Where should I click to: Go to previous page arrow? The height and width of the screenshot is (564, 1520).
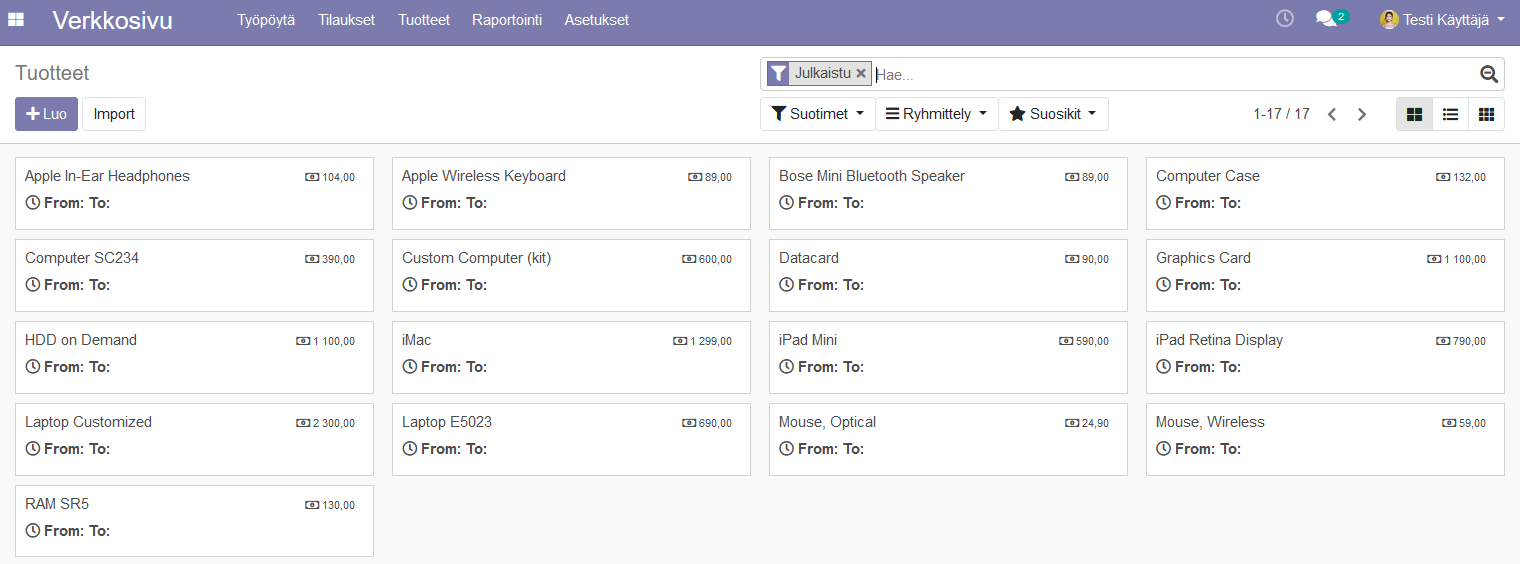coord(1332,114)
